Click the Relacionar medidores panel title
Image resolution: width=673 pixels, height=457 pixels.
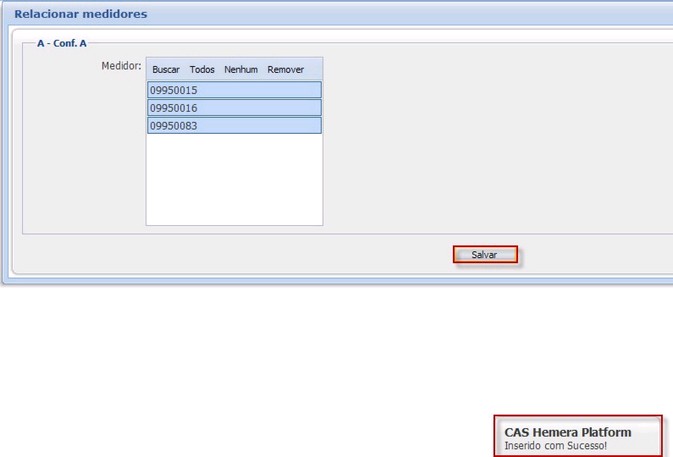click(80, 14)
